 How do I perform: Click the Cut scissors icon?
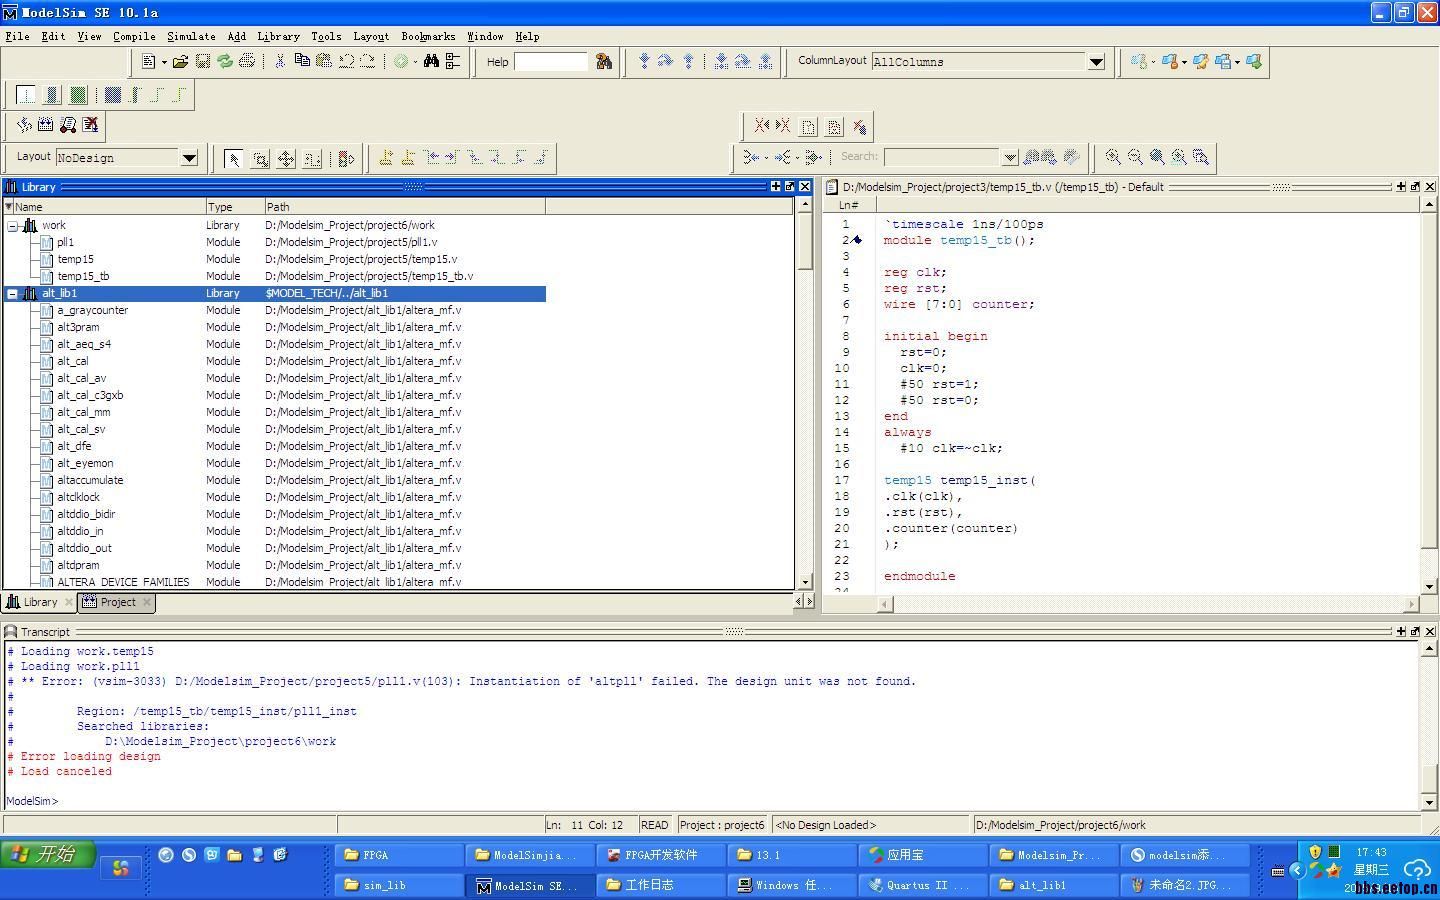(x=280, y=62)
